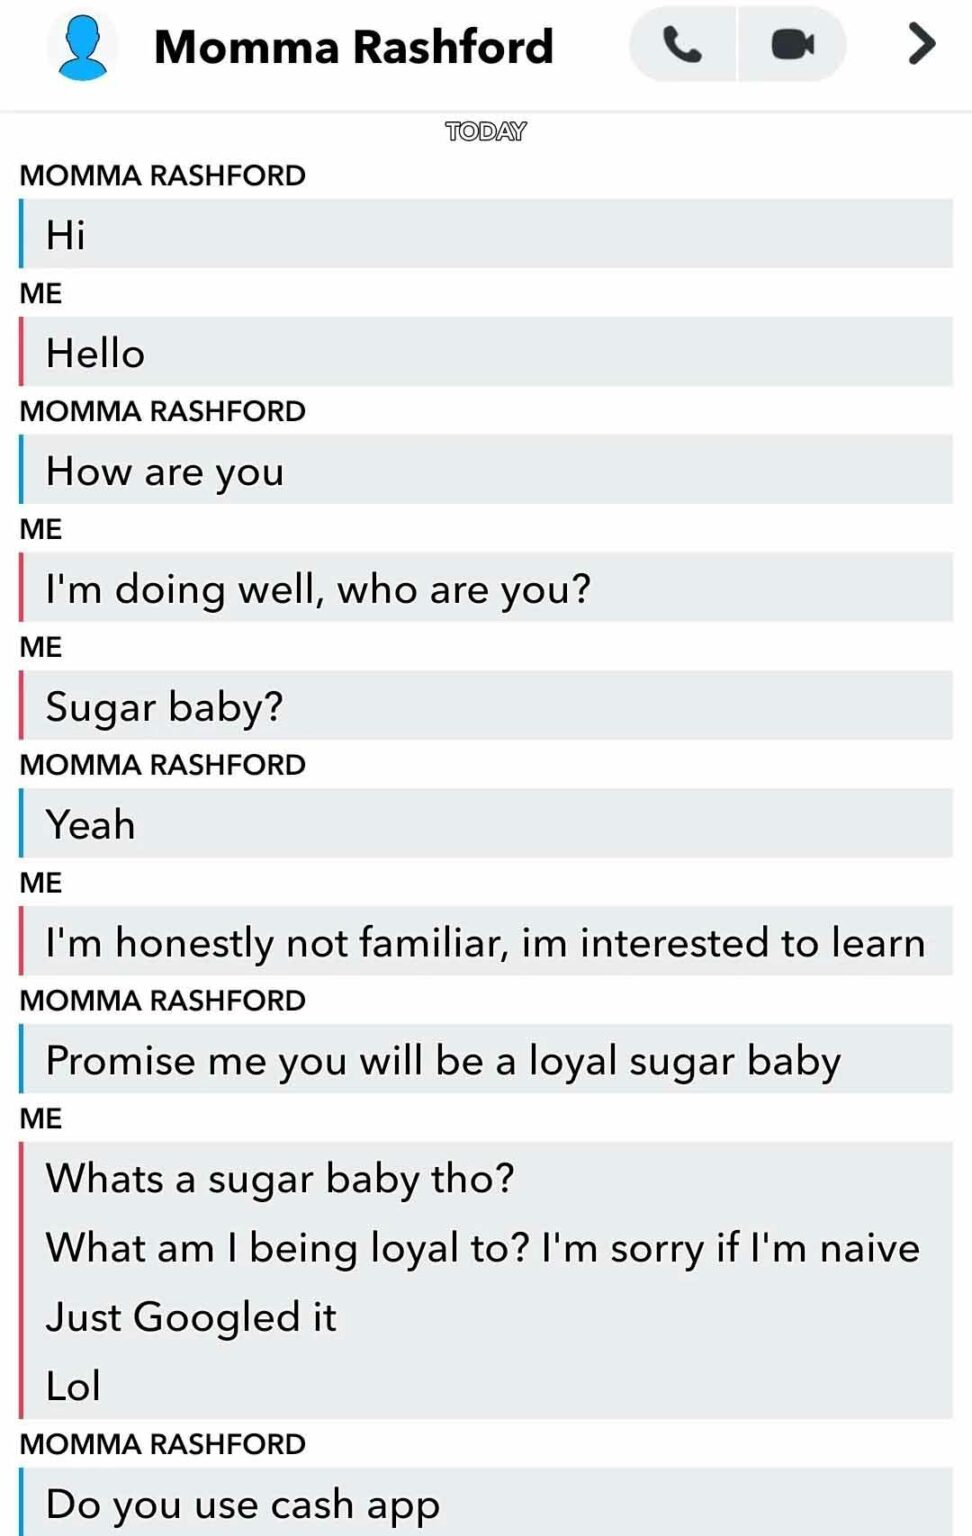Start a video call with Momma Rashford
The image size is (972, 1536).
[x=792, y=45]
